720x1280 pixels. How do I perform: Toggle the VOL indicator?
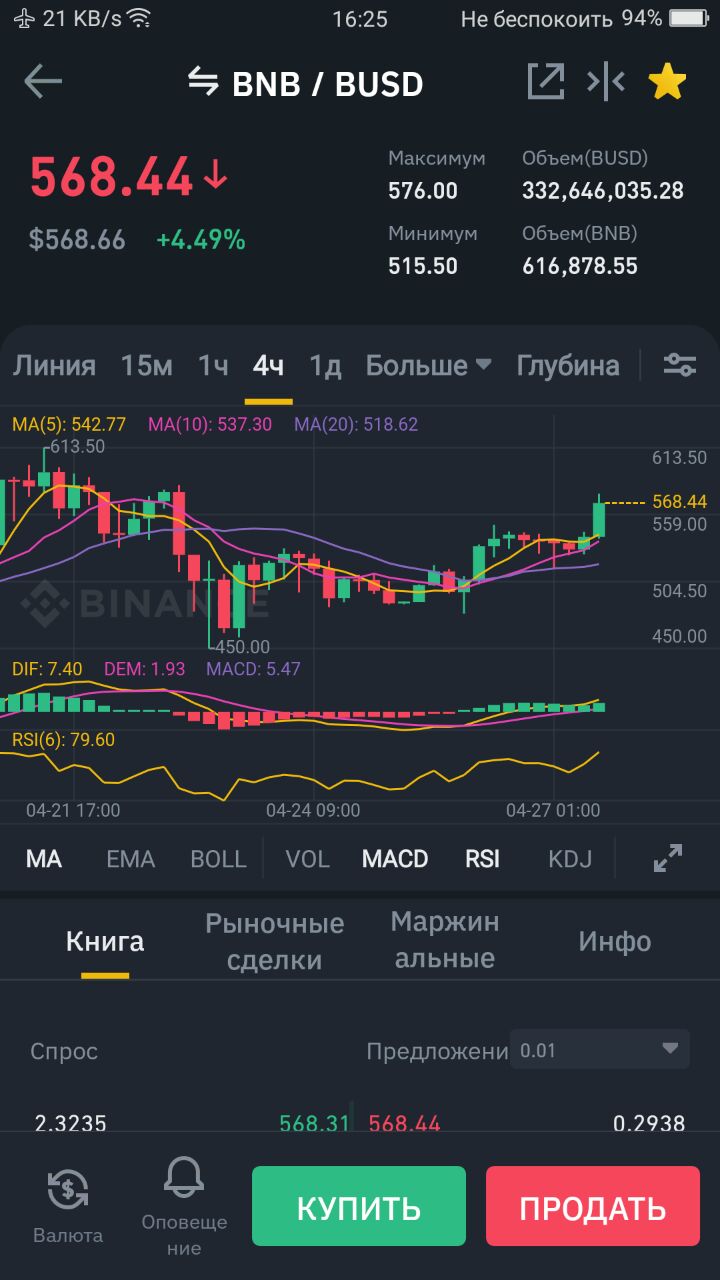pyautogui.click(x=307, y=859)
